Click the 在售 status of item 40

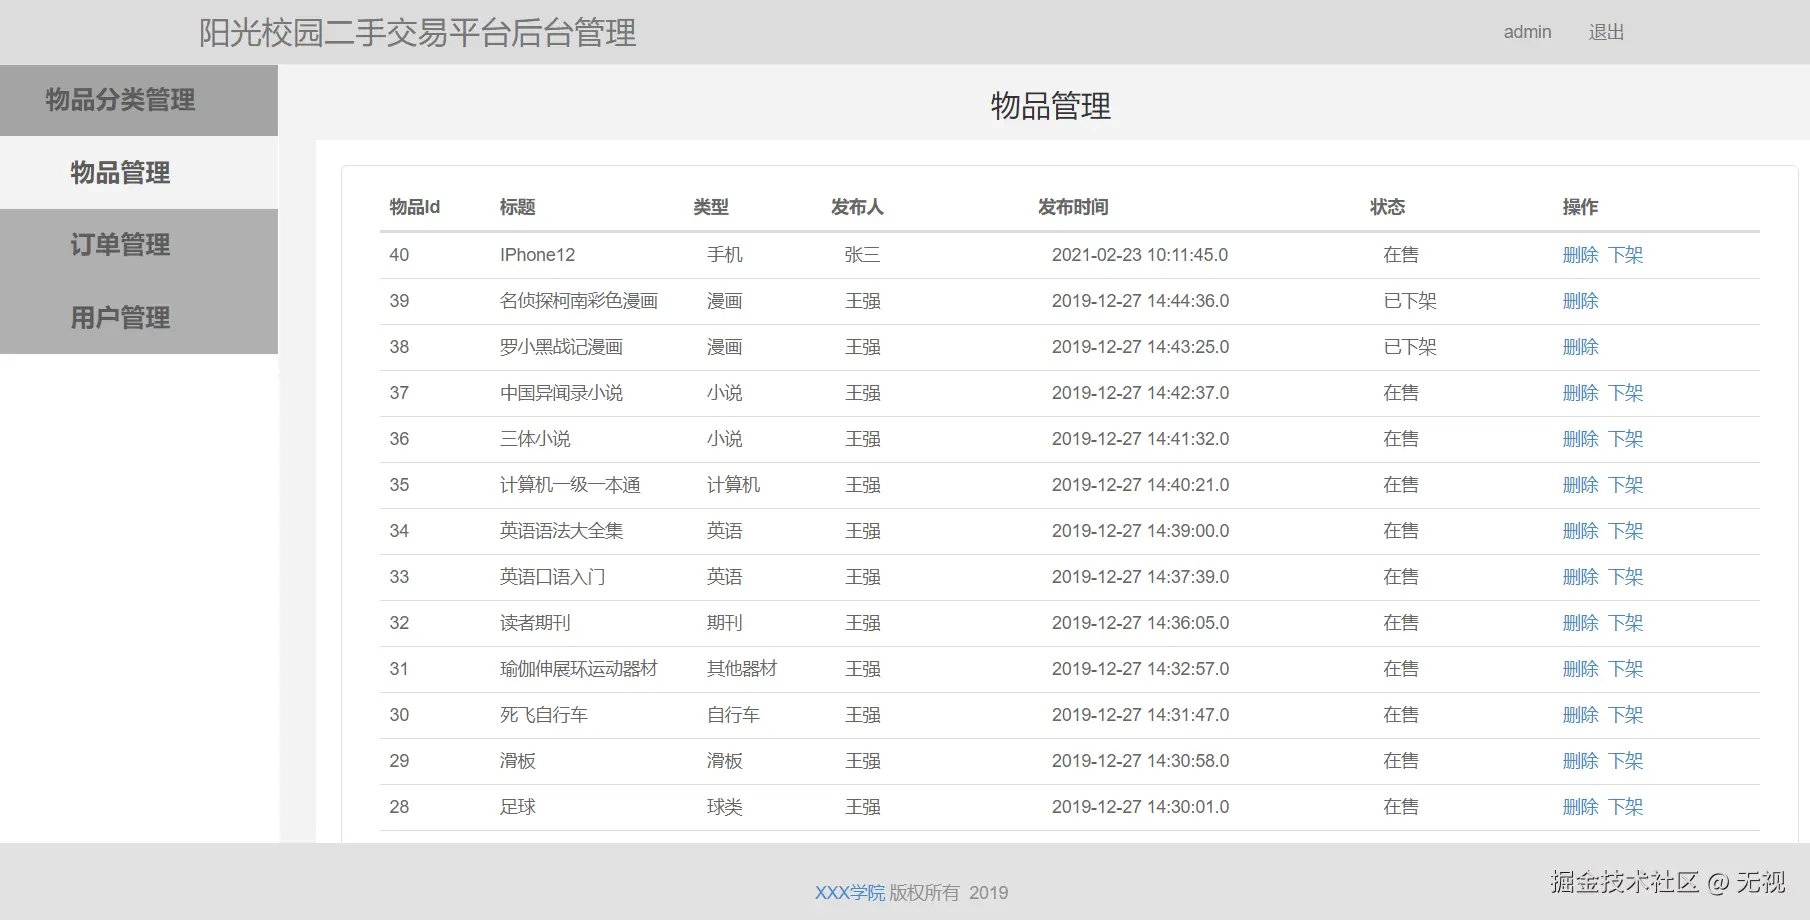1401,255
